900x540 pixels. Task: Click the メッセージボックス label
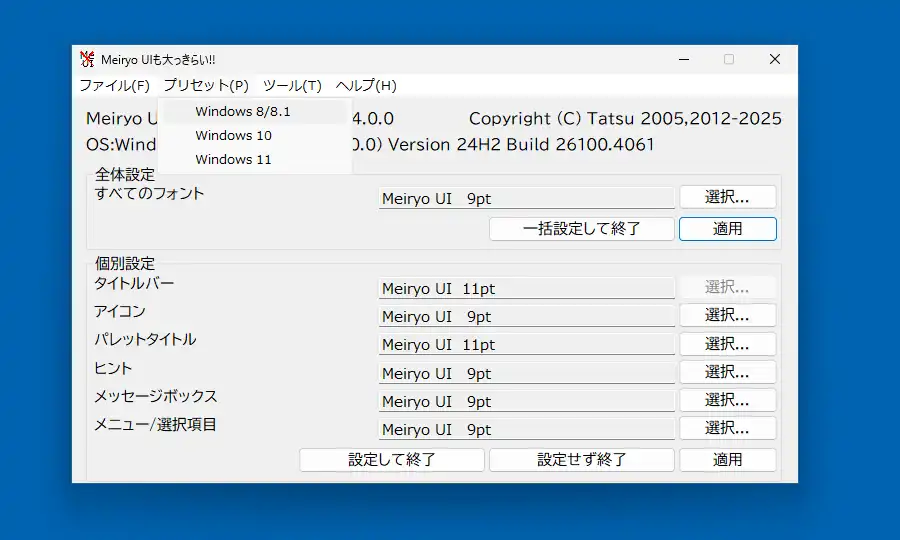(x=156, y=397)
